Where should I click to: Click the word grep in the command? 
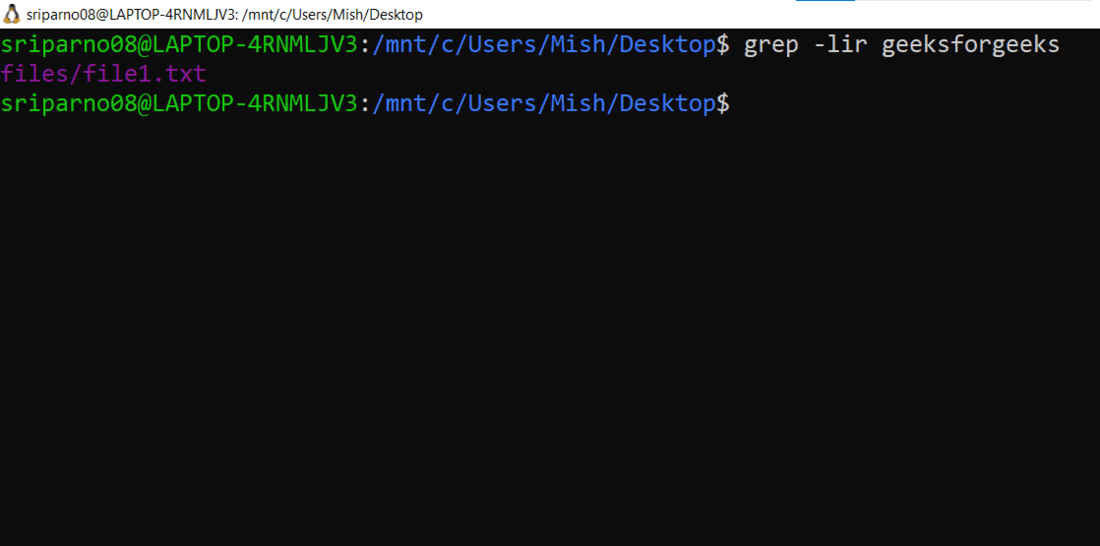771,46
